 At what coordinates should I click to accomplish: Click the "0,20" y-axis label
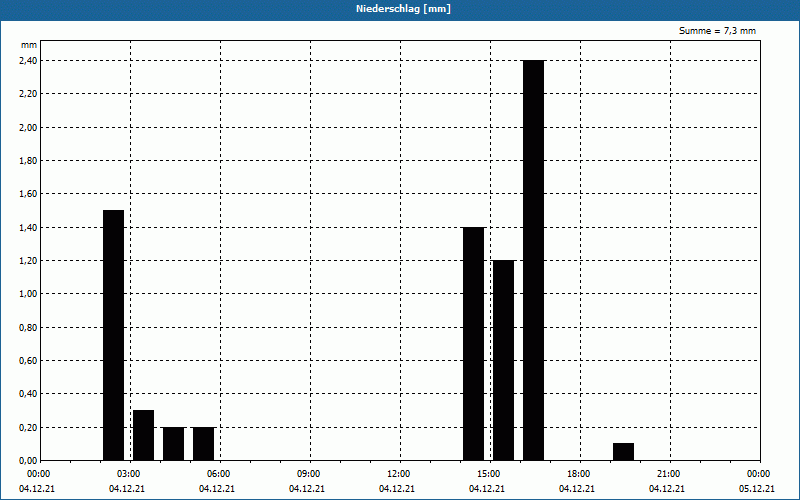pyautogui.click(x=28, y=428)
